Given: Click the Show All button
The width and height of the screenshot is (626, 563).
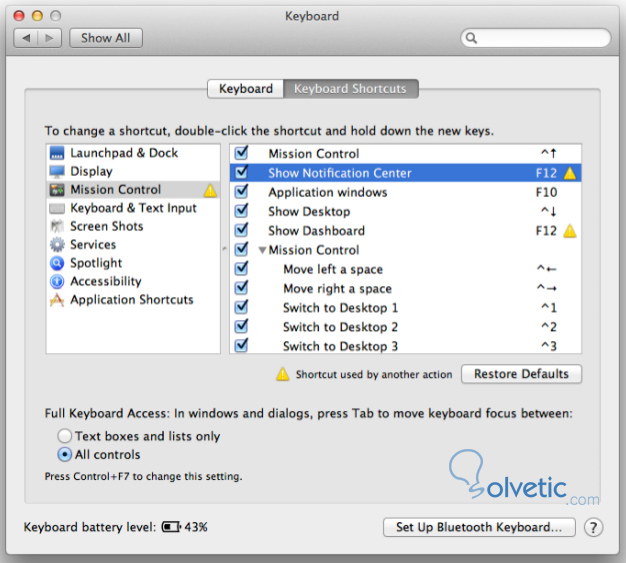Looking at the screenshot, I should click(x=106, y=38).
